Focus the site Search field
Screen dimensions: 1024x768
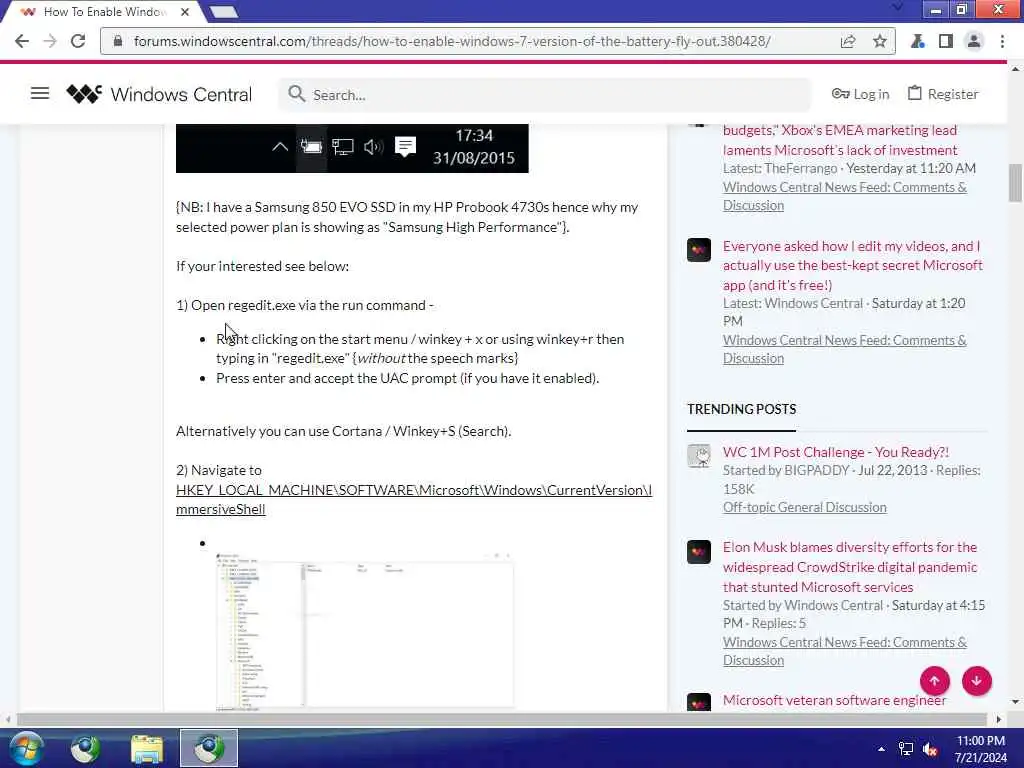coord(545,95)
